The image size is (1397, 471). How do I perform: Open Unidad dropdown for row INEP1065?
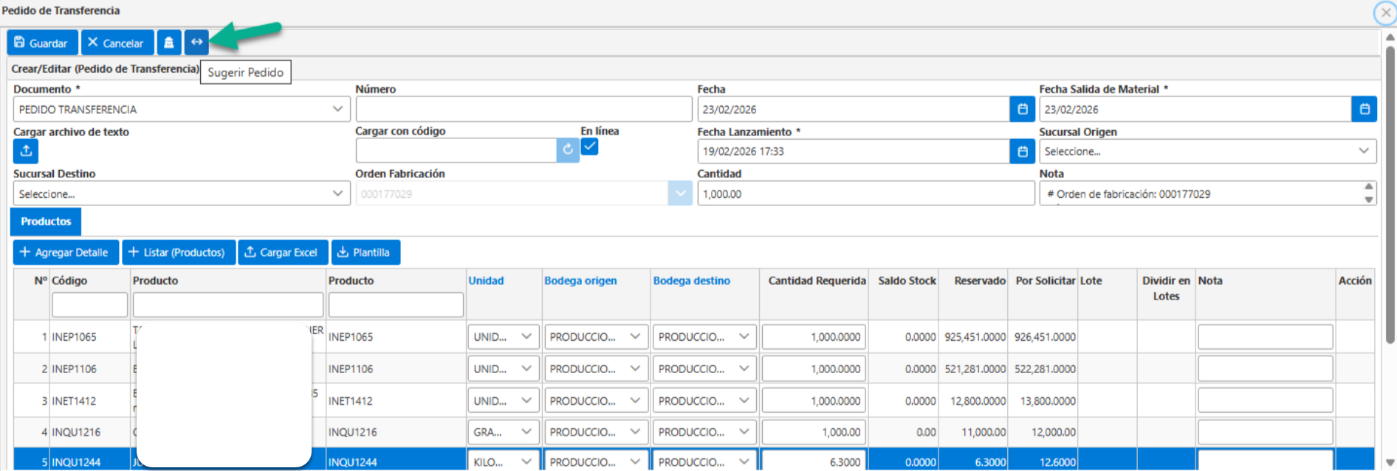(504, 338)
